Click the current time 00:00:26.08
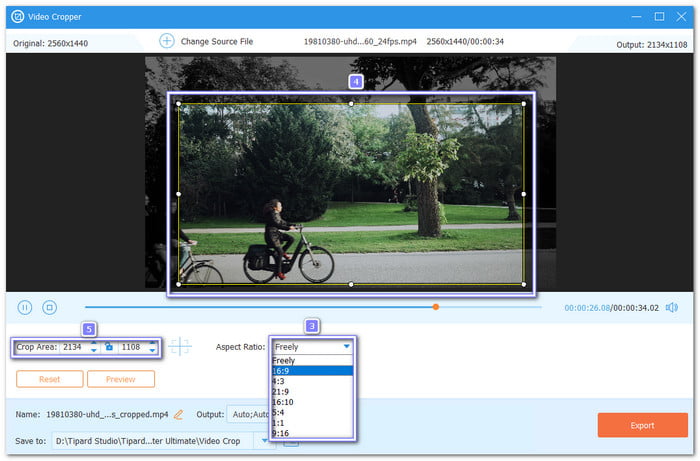Image resolution: width=700 pixels, height=461 pixels. click(587, 307)
